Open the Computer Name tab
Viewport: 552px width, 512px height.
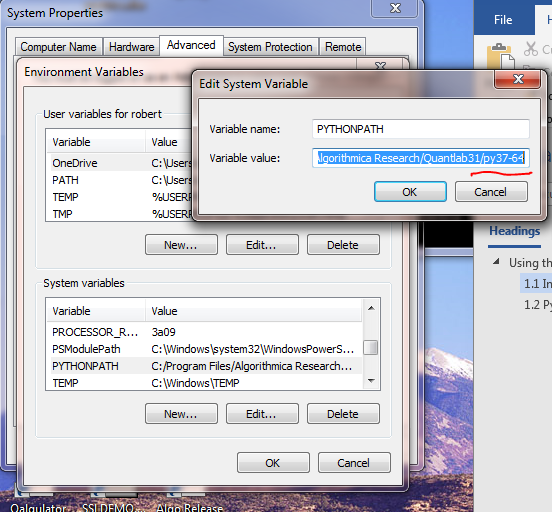[x=58, y=47]
